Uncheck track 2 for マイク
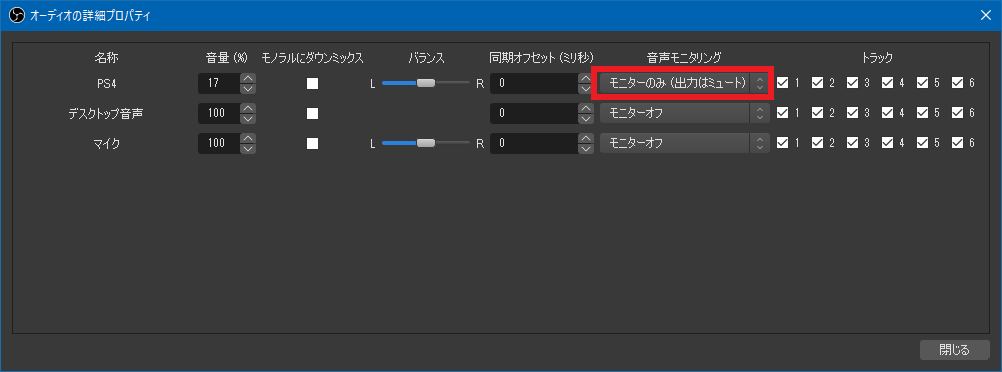 tap(817, 143)
